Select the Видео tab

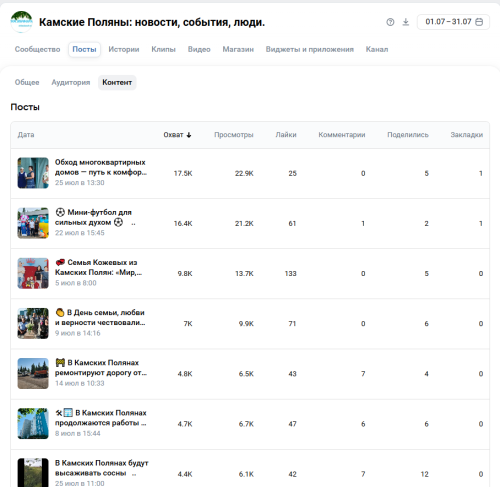(x=199, y=49)
